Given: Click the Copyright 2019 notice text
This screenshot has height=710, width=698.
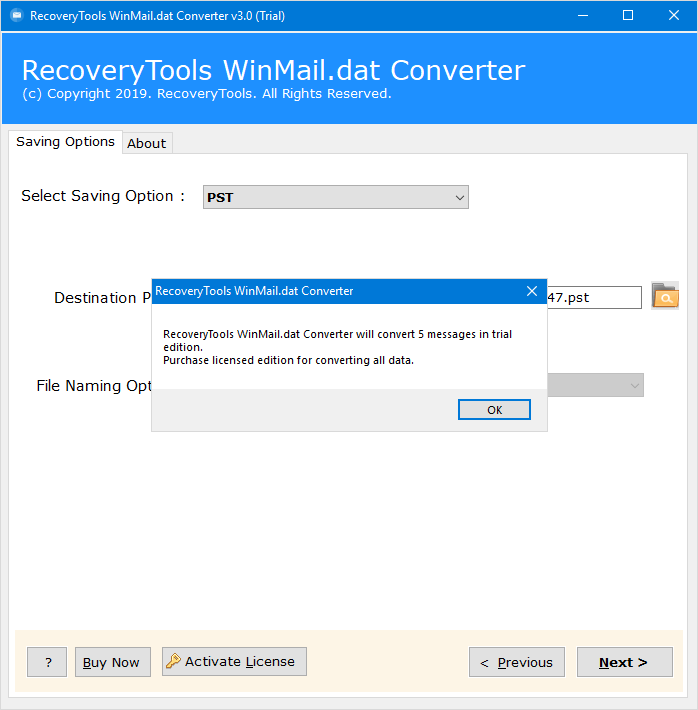Looking at the screenshot, I should click(207, 94).
